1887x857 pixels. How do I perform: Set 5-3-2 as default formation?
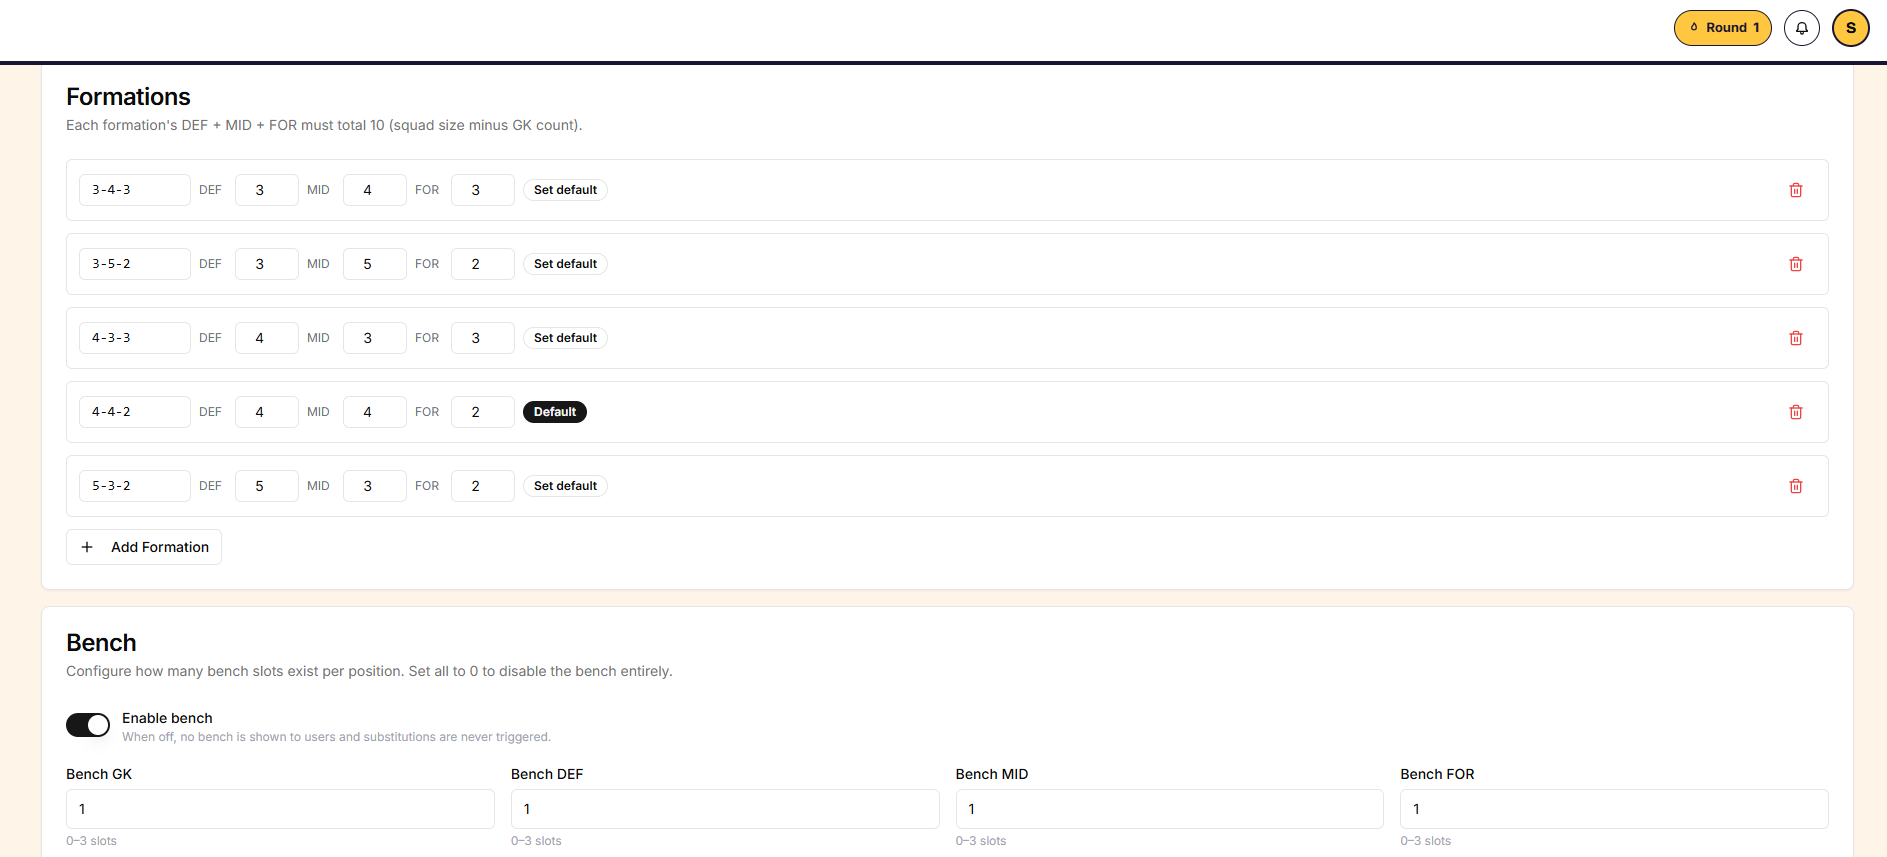565,486
